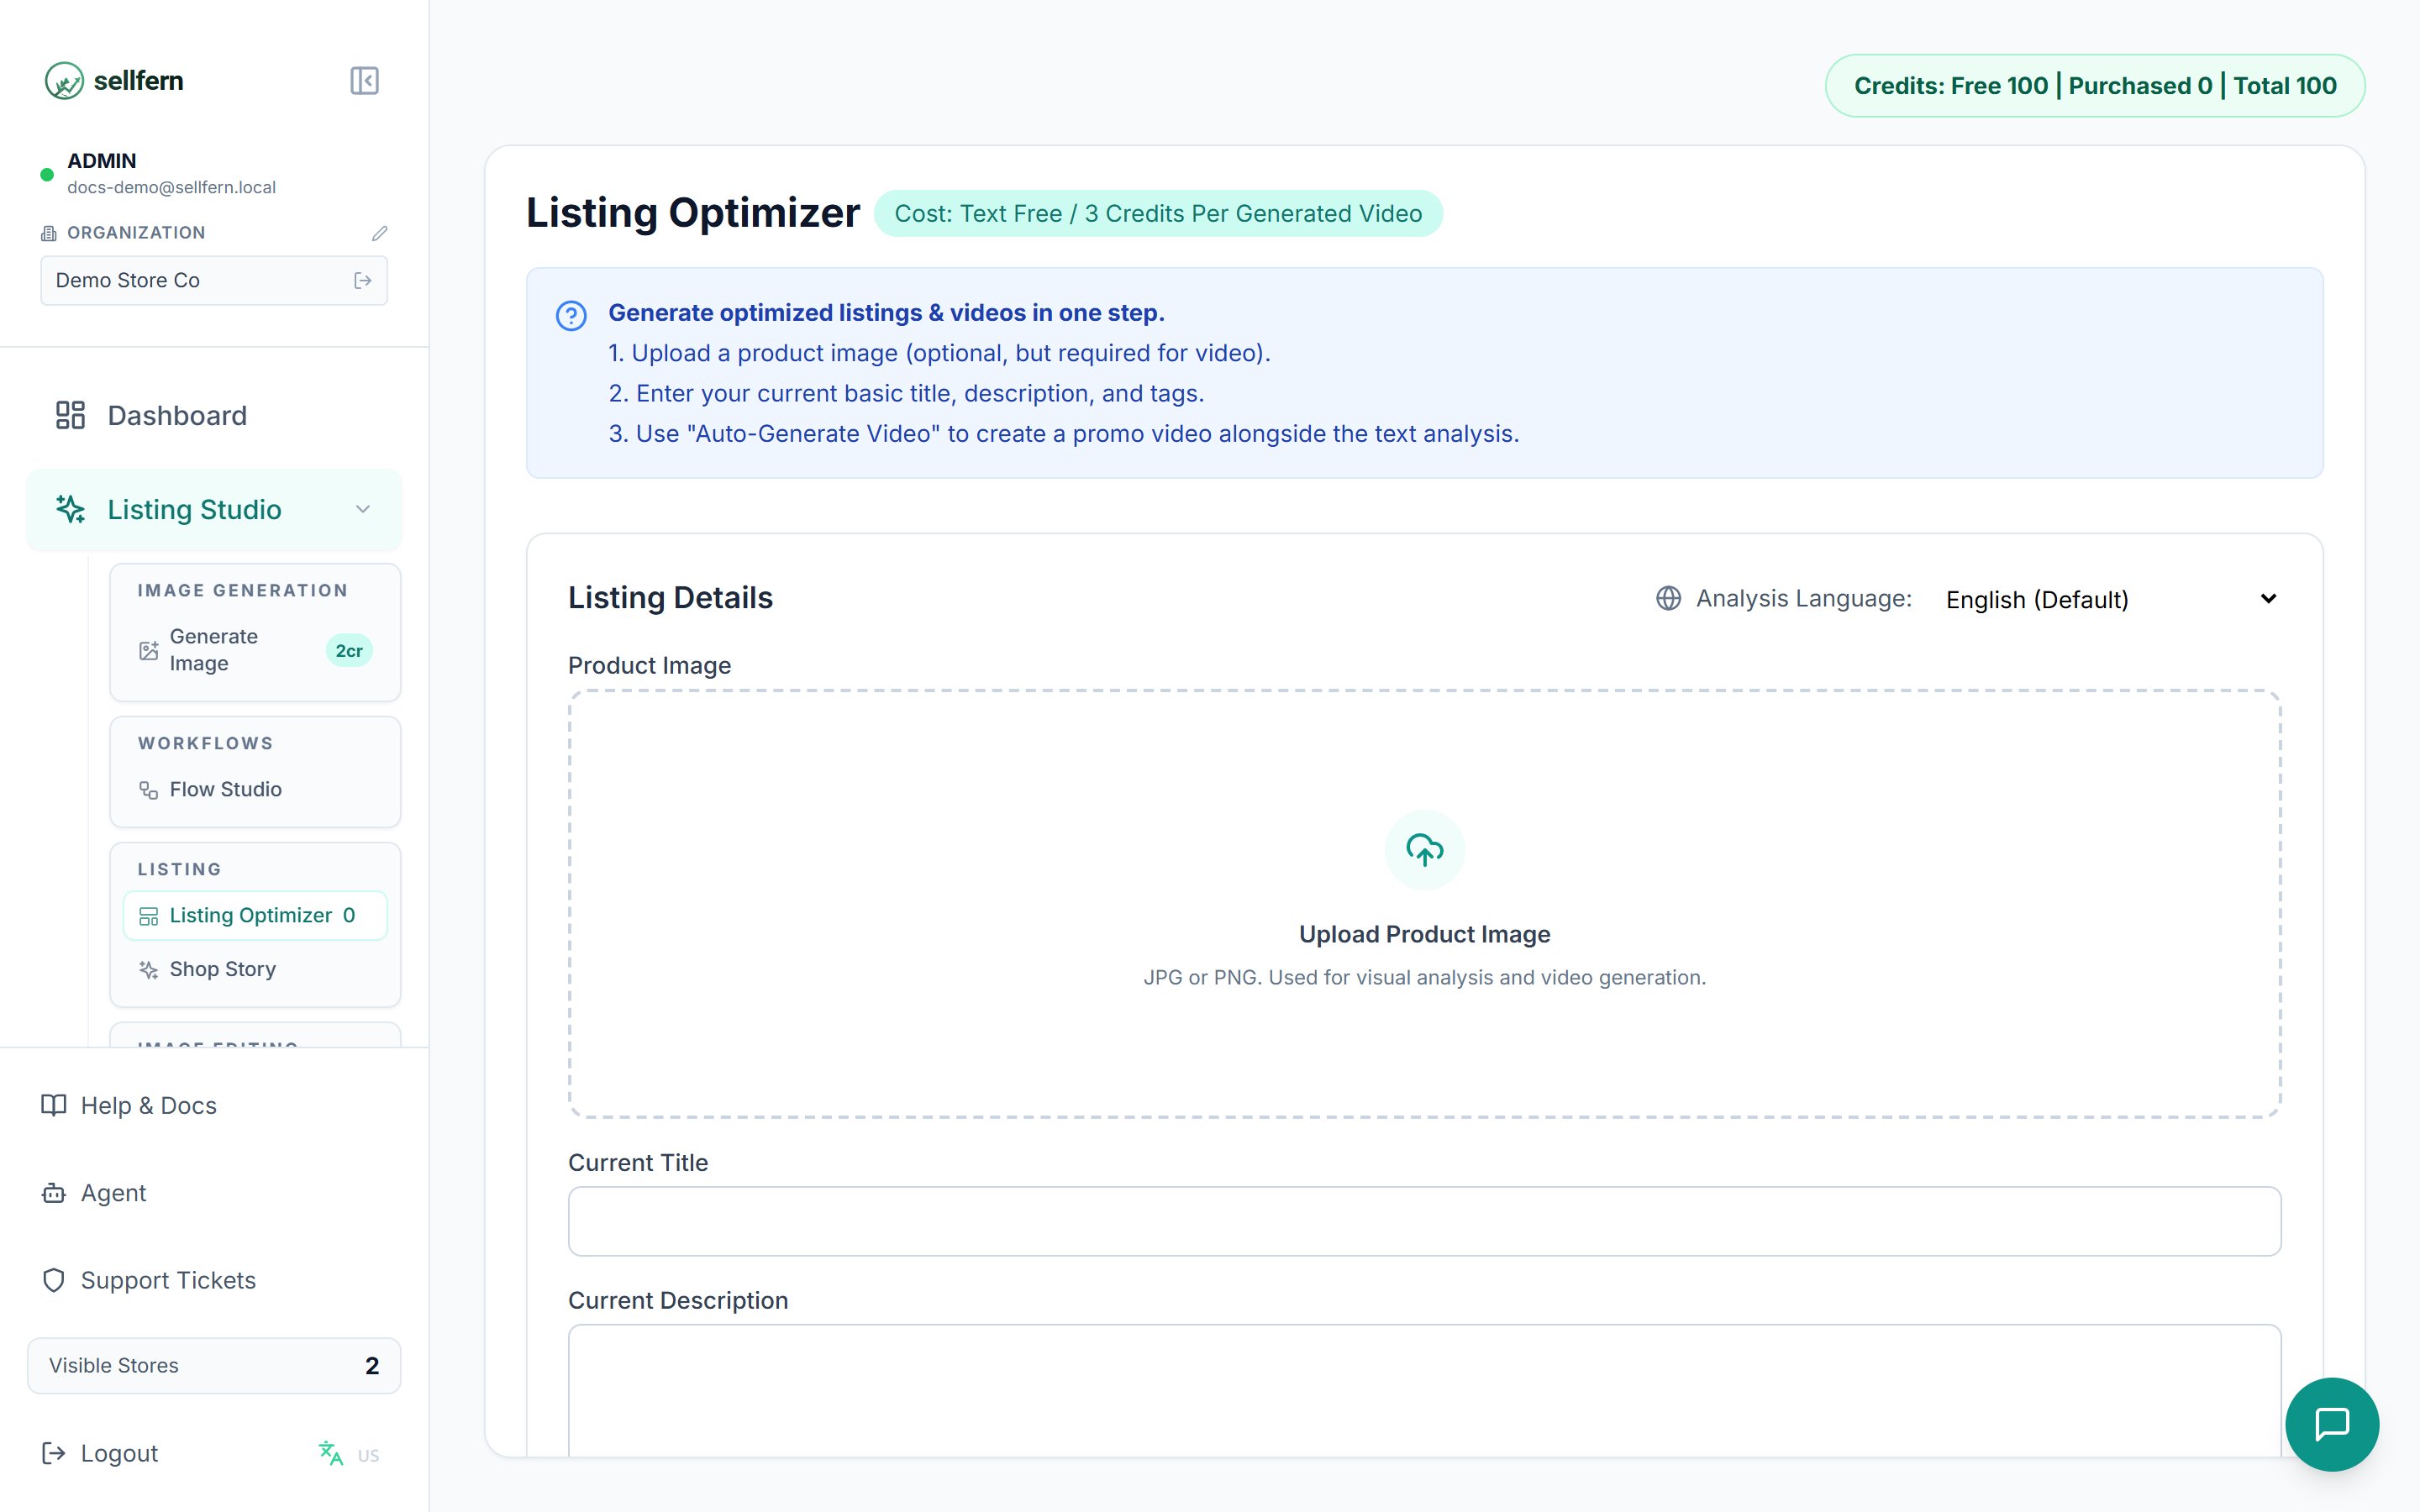Open Support Tickets link
Screen dimensions: 2420x1512
click(x=214, y=1280)
